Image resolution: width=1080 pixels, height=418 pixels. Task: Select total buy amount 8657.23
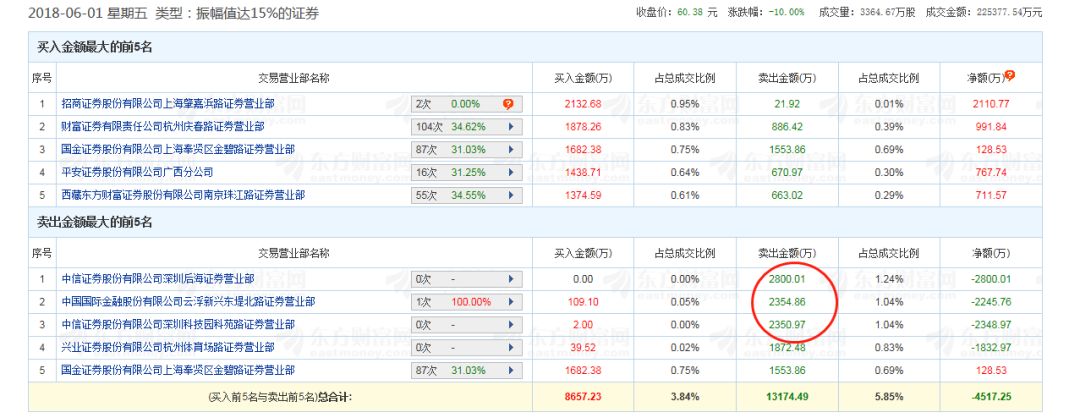(583, 397)
